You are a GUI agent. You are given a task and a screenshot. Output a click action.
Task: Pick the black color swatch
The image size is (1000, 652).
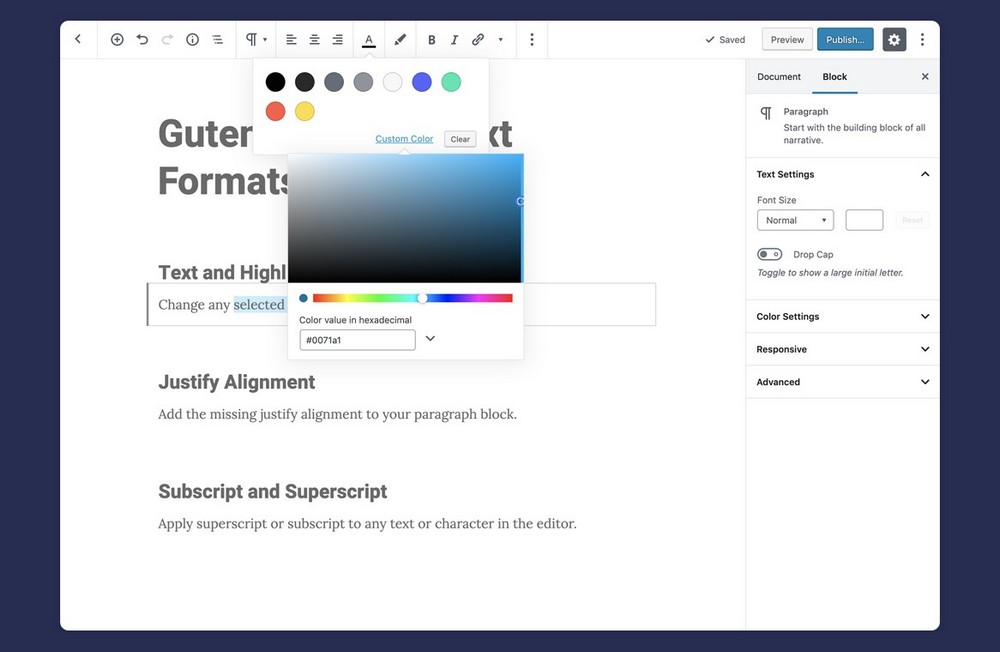[276, 82]
